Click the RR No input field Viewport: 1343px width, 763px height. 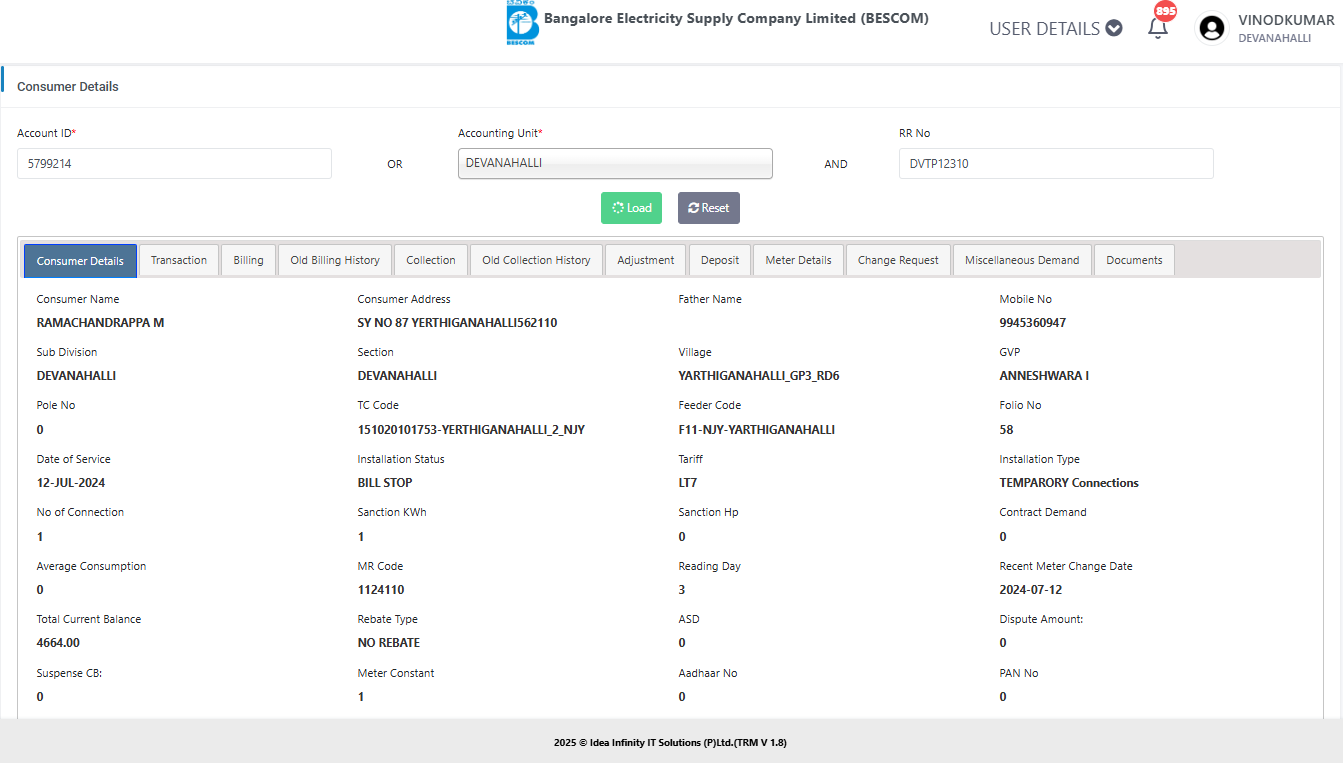pyautogui.click(x=1056, y=164)
